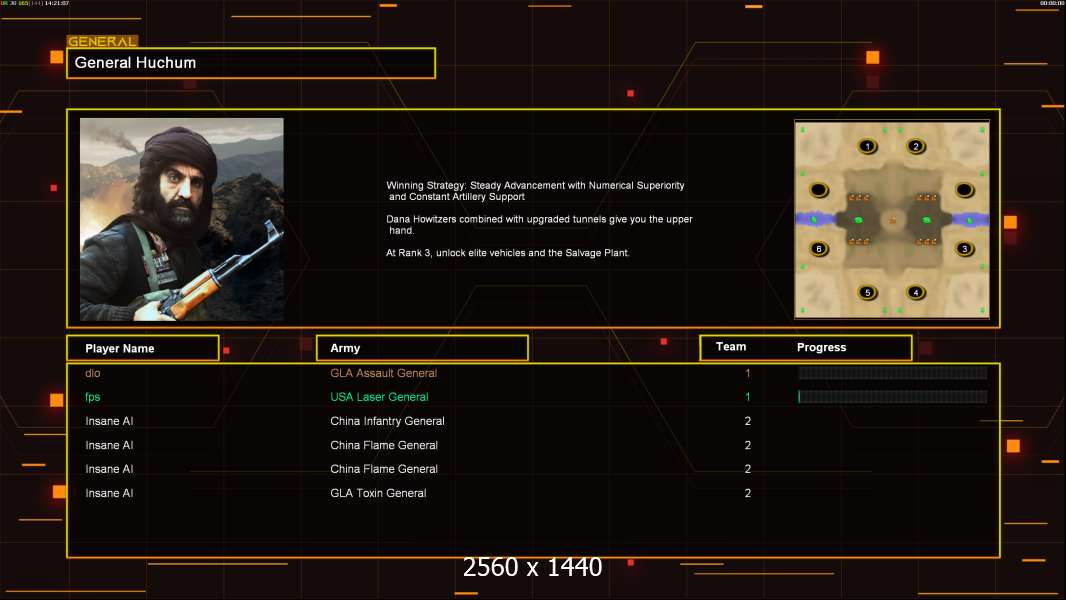Pick the unnumbered start slot above slot 6
Screen dimensions: 1066x600
click(x=819, y=190)
